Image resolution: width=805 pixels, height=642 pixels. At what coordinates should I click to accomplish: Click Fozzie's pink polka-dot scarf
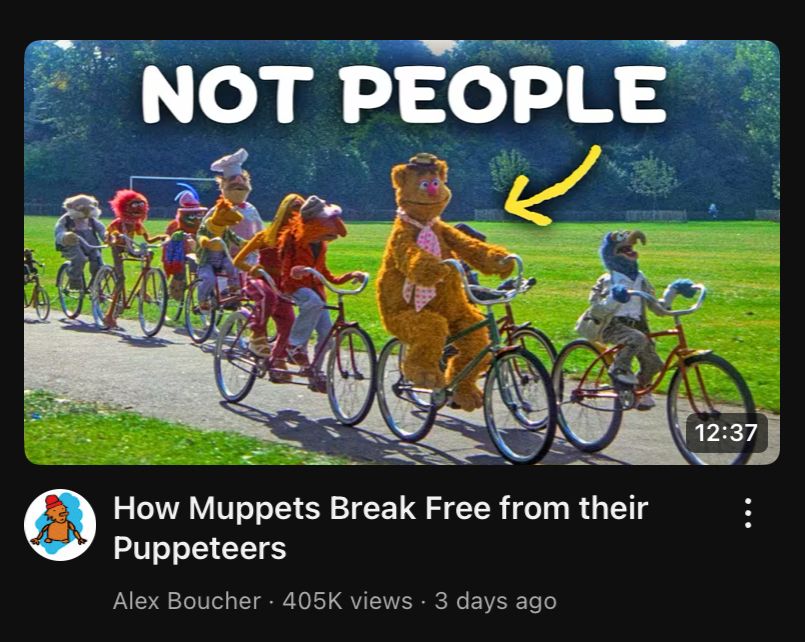tap(424, 262)
